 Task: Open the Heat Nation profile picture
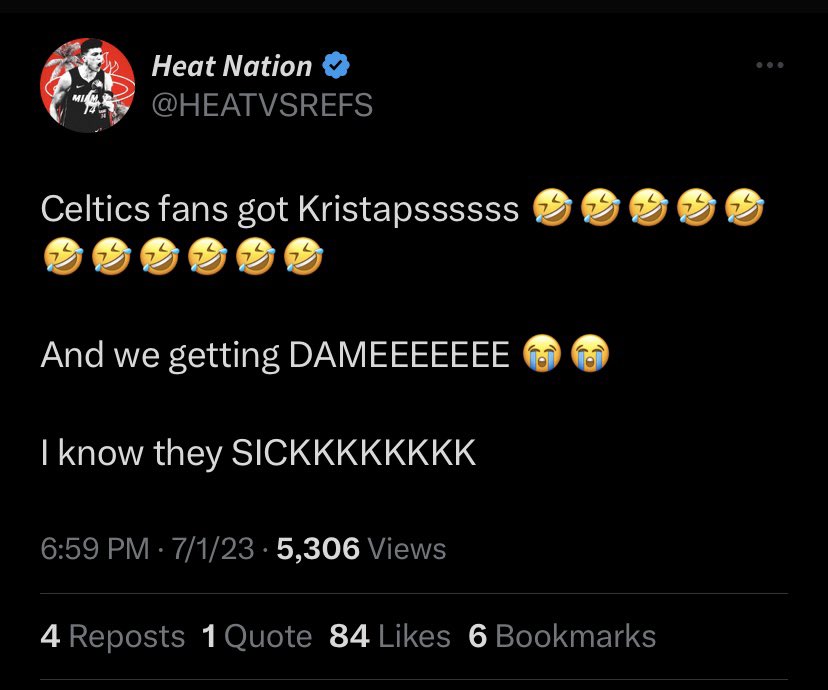click(x=87, y=85)
